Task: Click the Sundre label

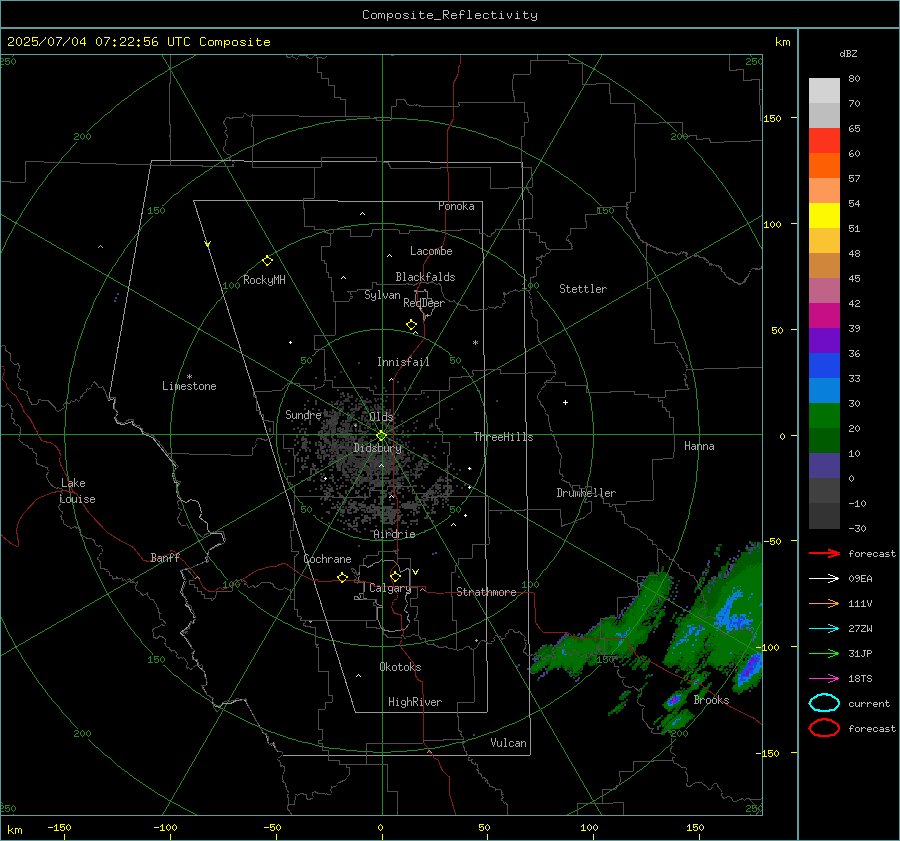Action: pos(303,415)
